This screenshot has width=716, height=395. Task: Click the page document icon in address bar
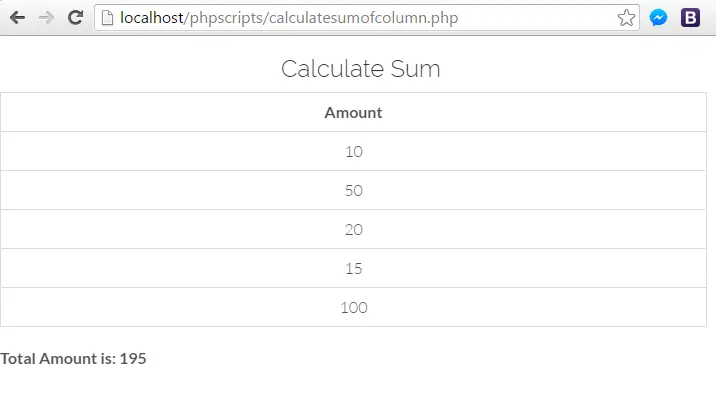tap(107, 18)
